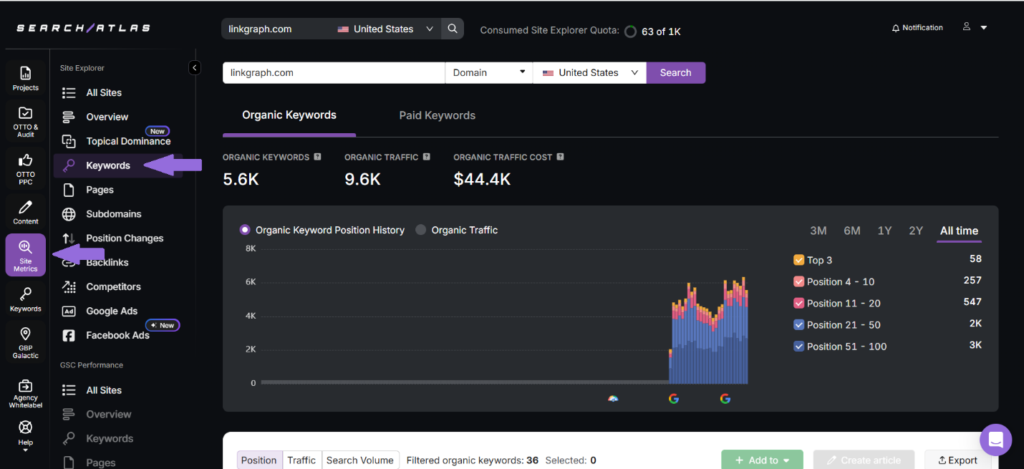This screenshot has height=469, width=1024.
Task: Open the user account menu
Action: [974, 27]
